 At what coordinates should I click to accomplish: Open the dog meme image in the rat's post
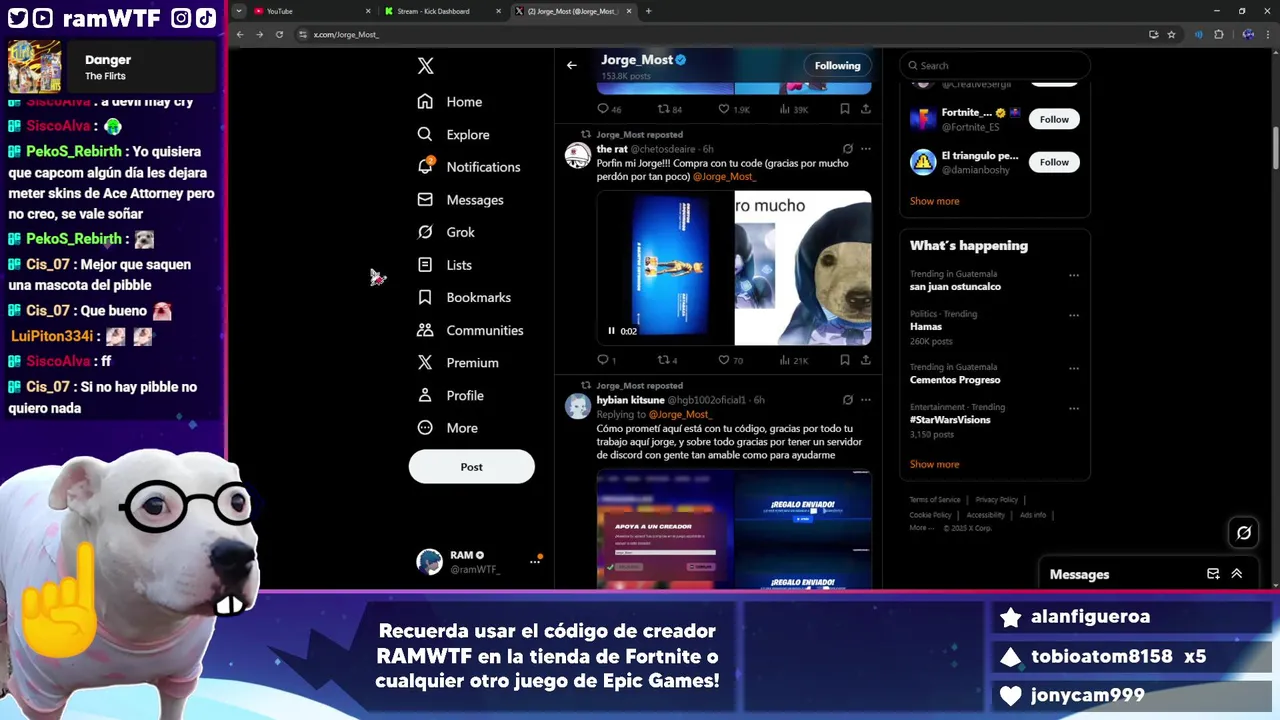coord(803,268)
